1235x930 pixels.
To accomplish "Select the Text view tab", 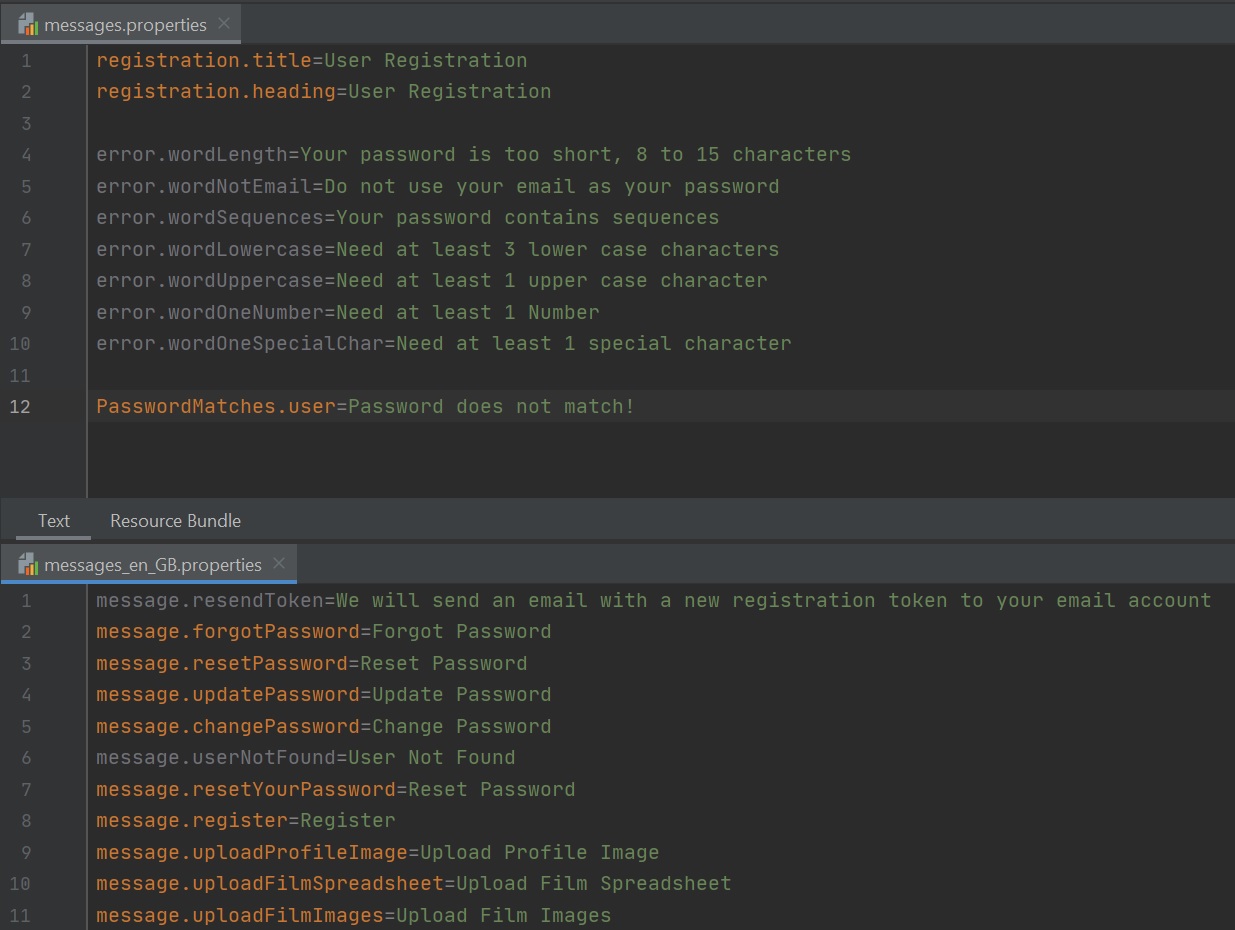I will (x=54, y=521).
